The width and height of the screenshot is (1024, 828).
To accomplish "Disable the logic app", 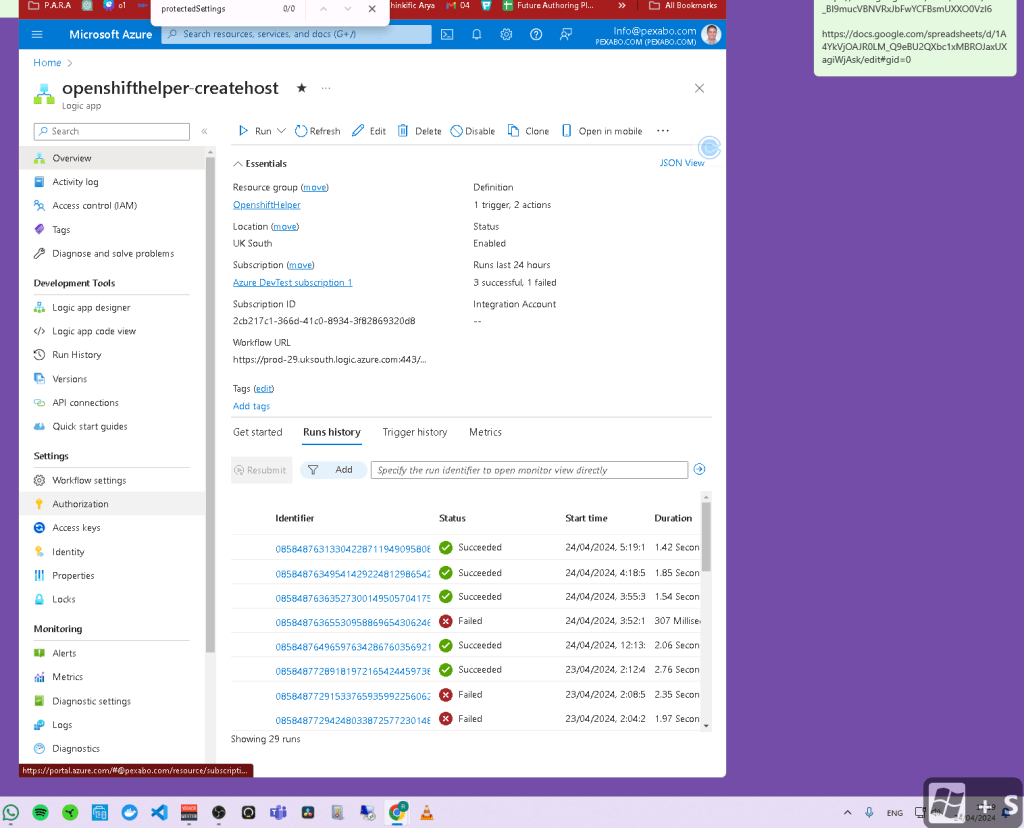I will [473, 131].
